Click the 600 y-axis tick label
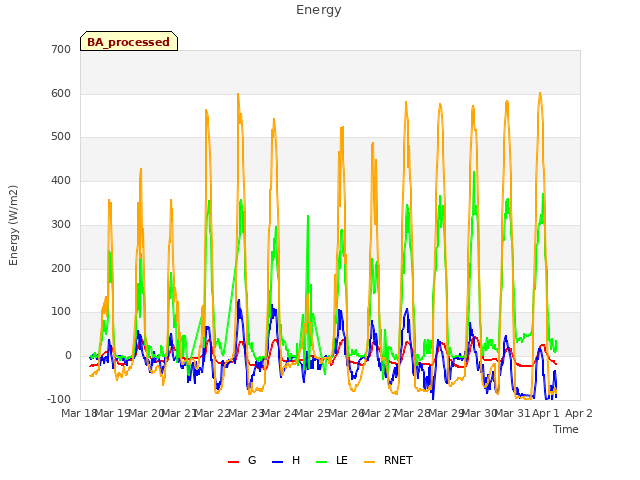The width and height of the screenshot is (640, 480). coord(61,93)
